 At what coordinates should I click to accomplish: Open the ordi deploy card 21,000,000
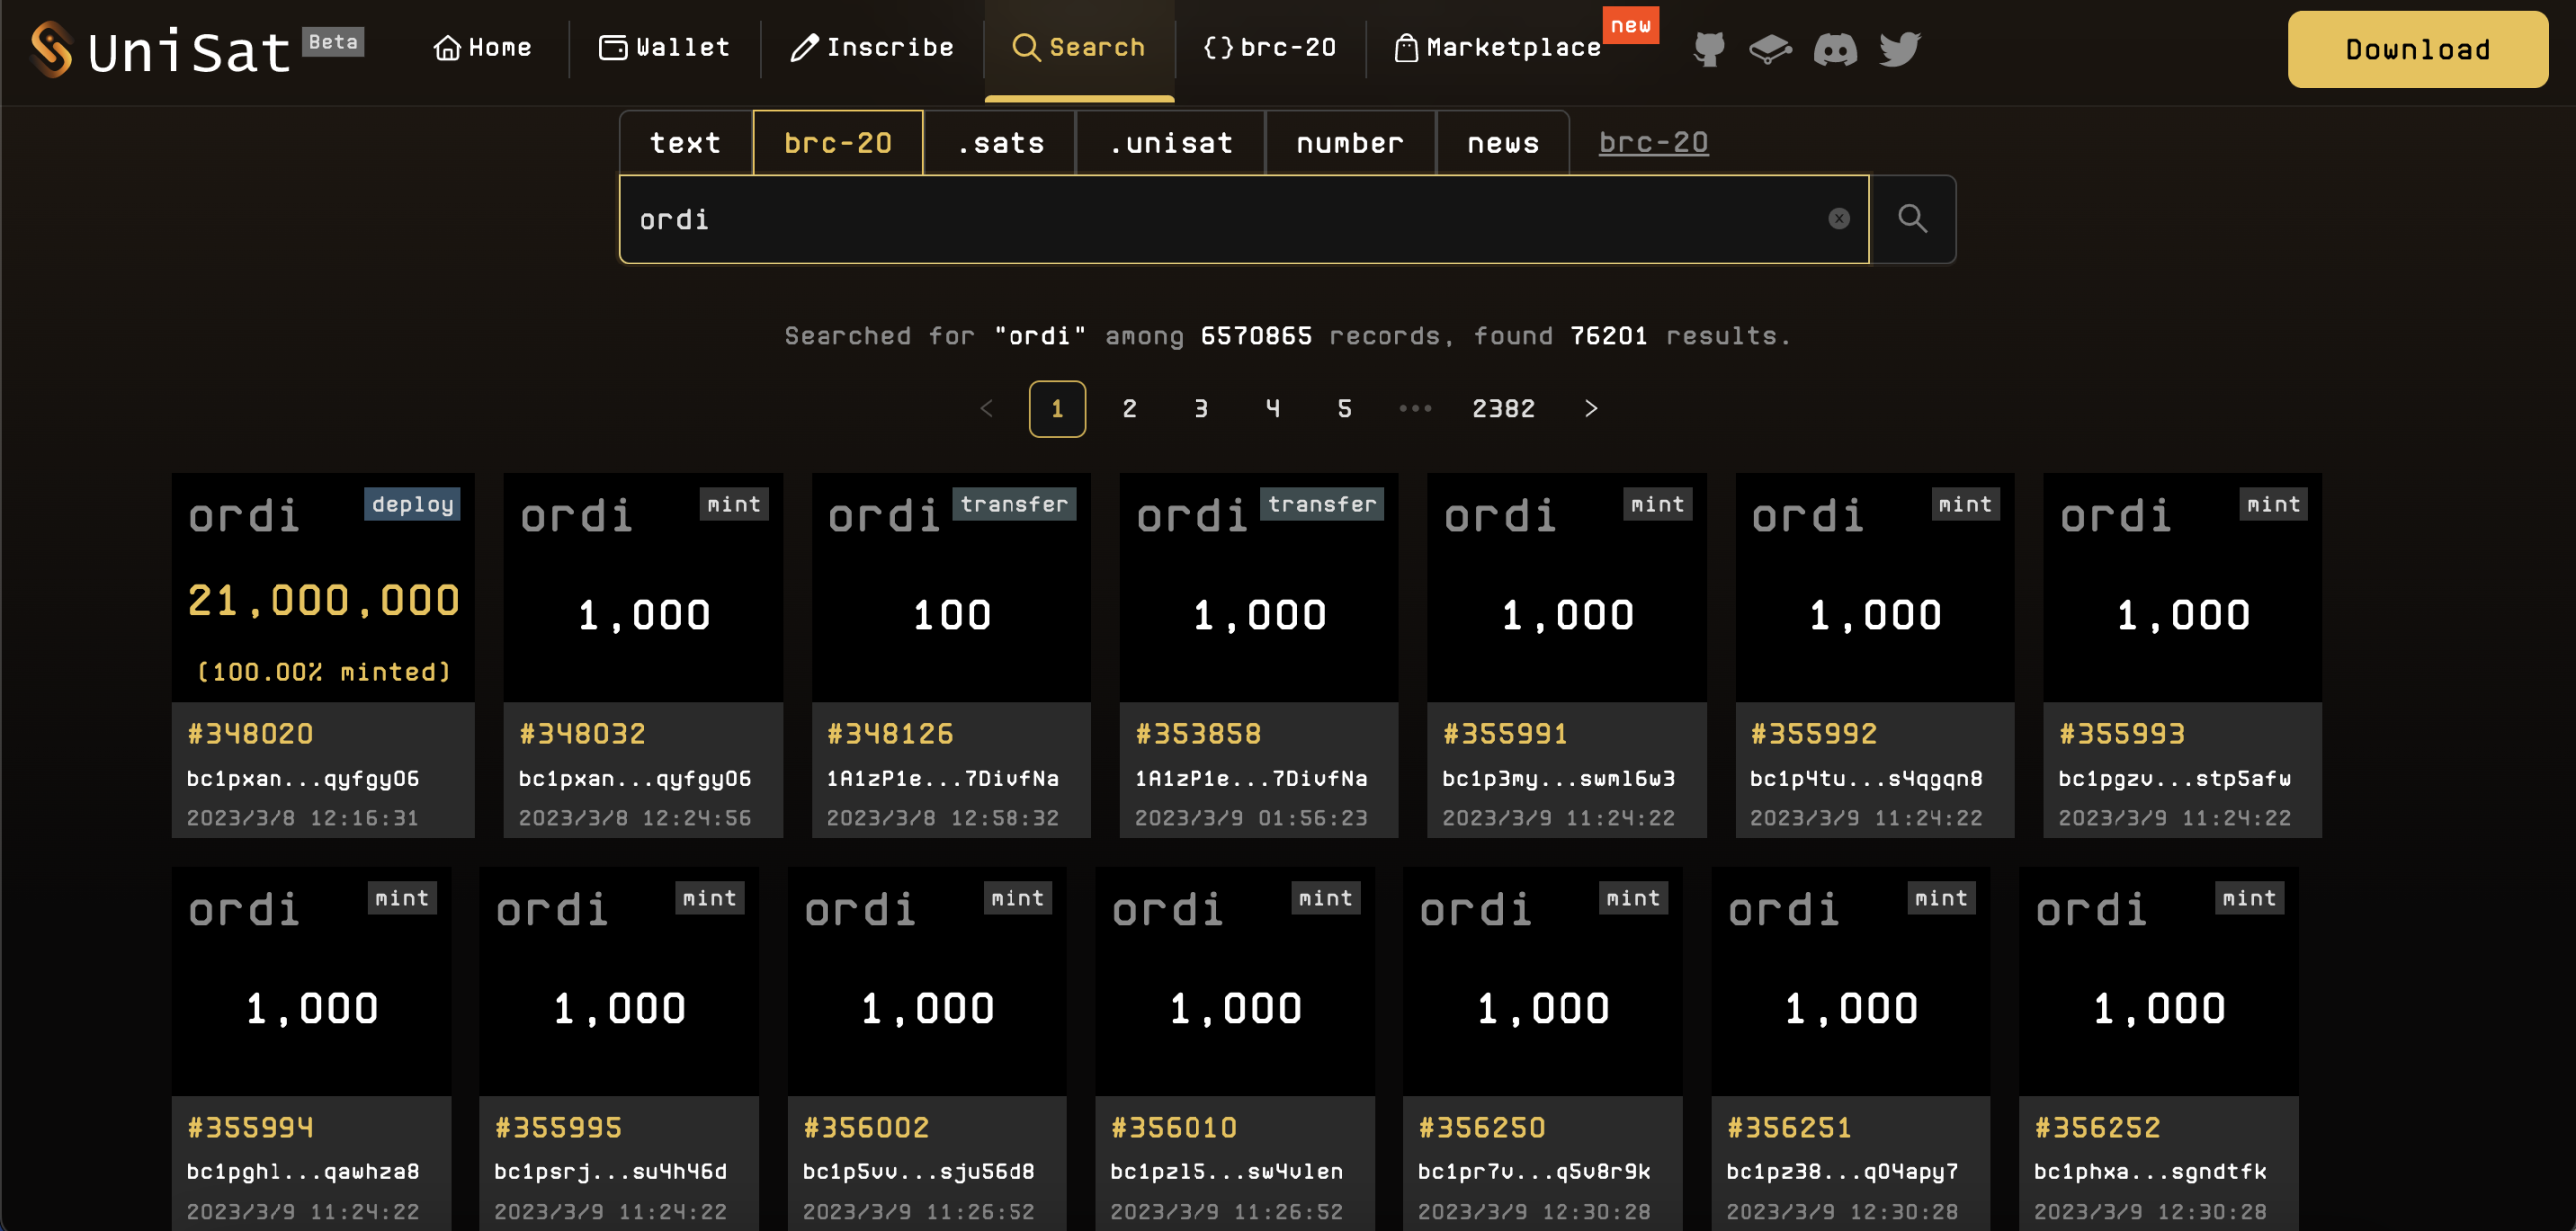pyautogui.click(x=323, y=655)
